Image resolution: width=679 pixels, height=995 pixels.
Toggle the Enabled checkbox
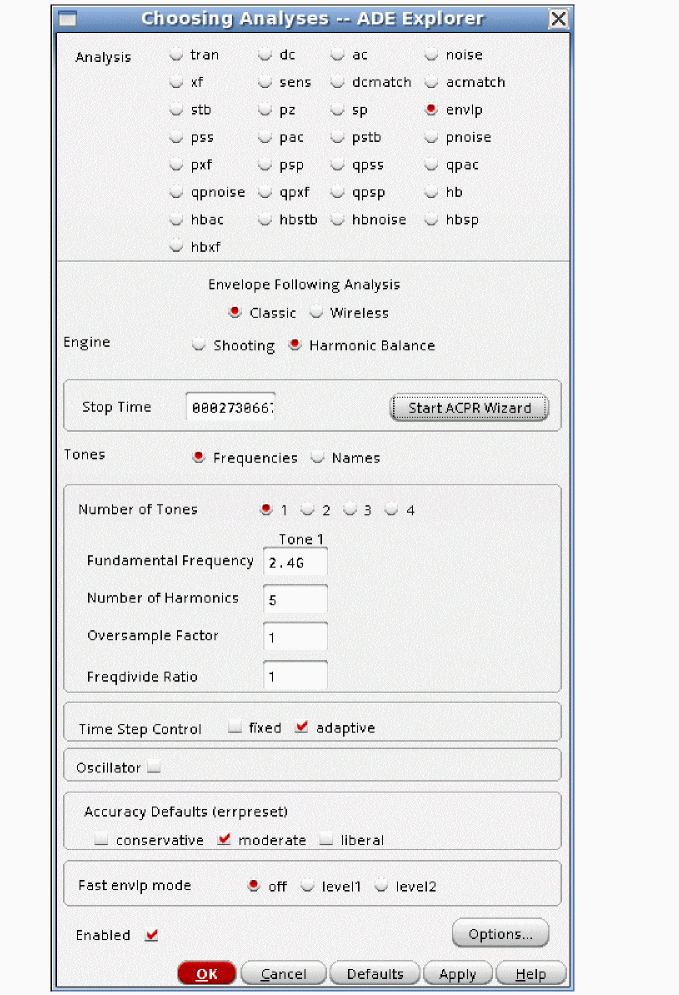click(x=152, y=936)
